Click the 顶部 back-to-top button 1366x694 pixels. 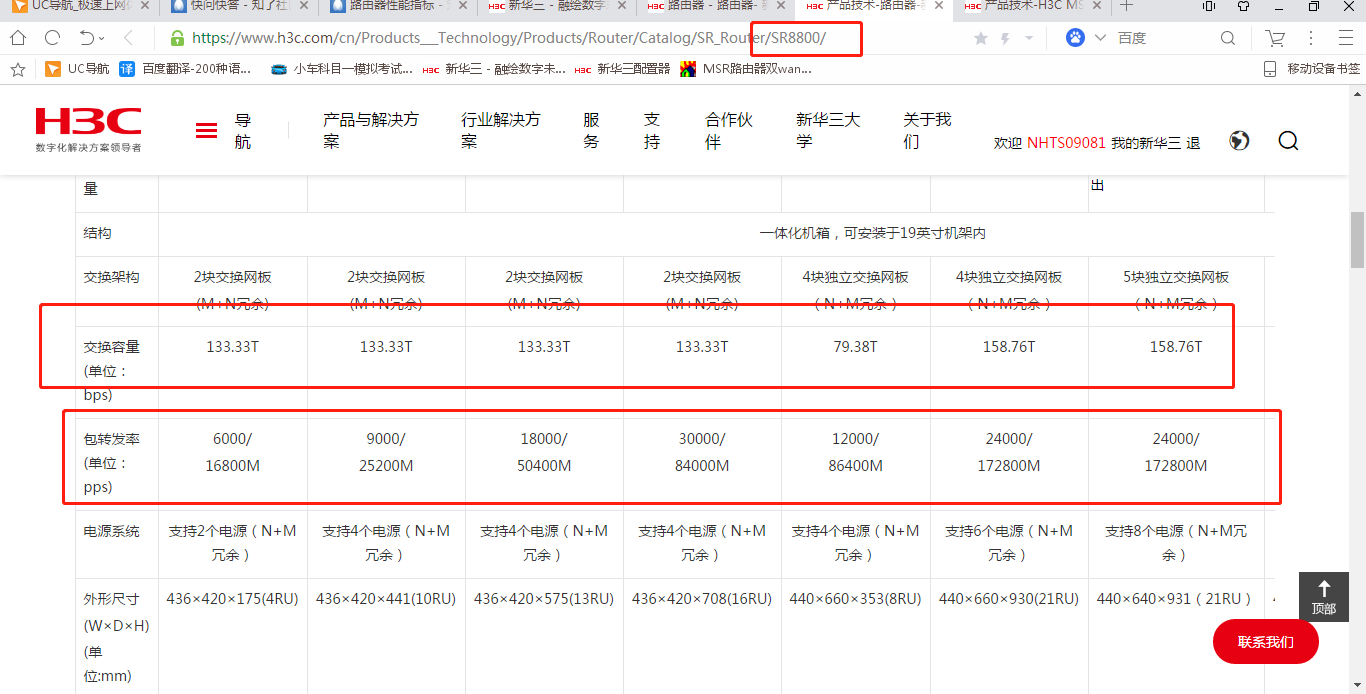[1324, 597]
